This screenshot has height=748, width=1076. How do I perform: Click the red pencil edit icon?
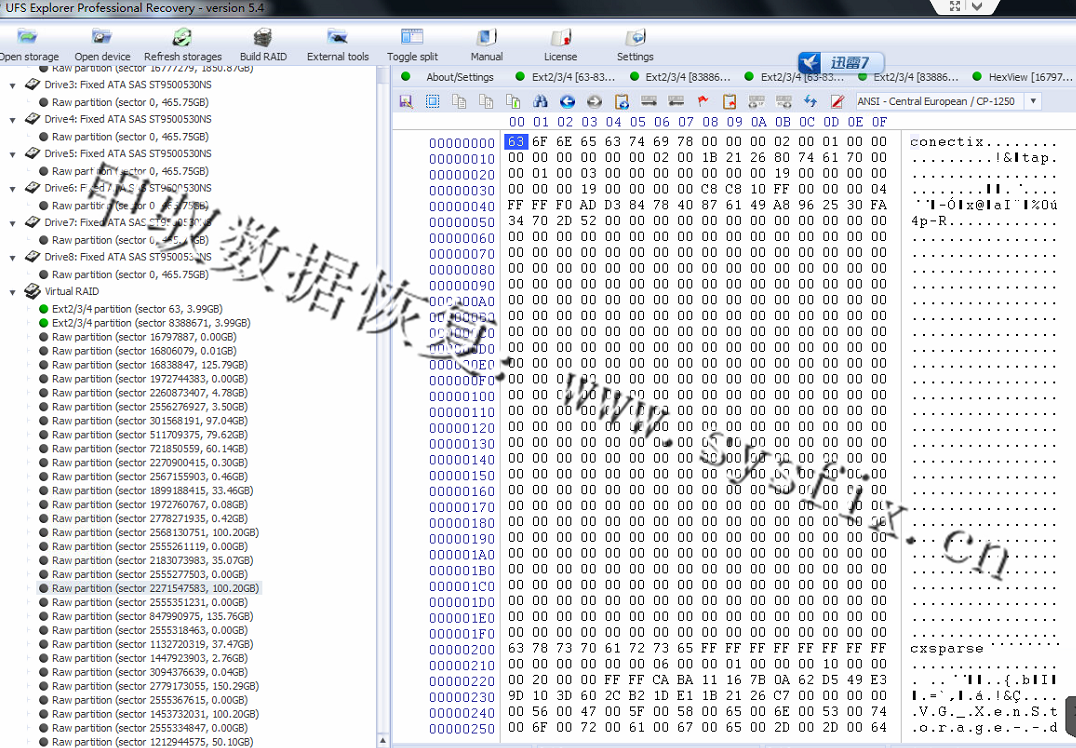[x=837, y=102]
